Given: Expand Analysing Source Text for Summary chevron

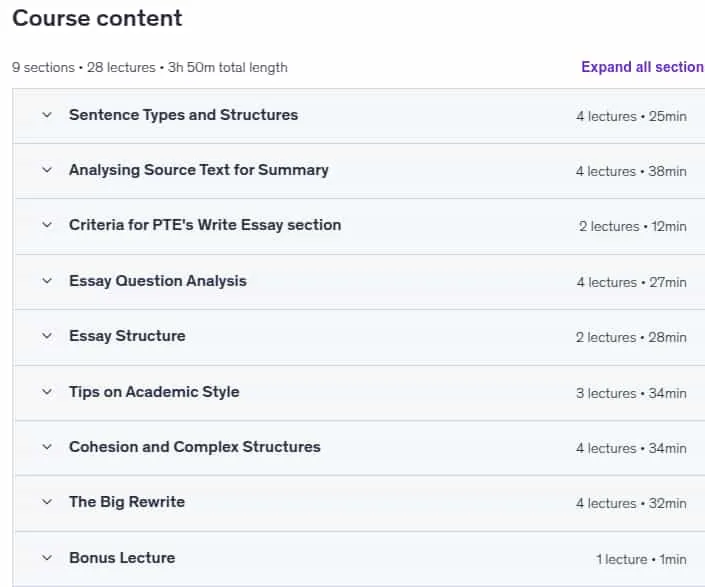Looking at the screenshot, I should click(47, 170).
